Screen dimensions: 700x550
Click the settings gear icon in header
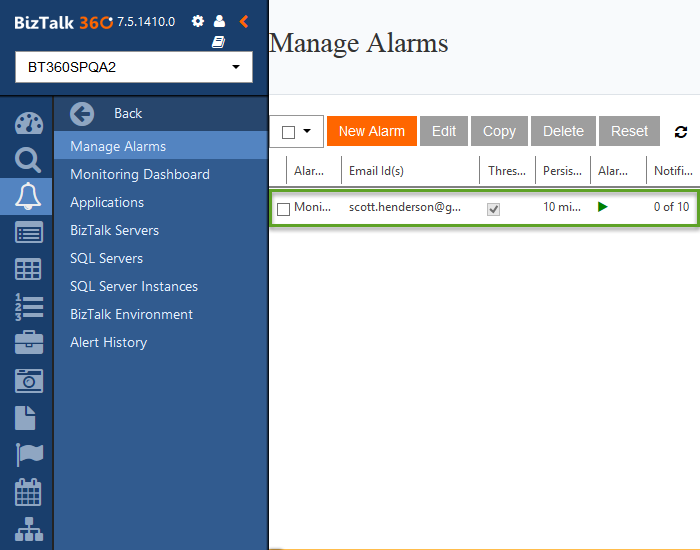[198, 21]
